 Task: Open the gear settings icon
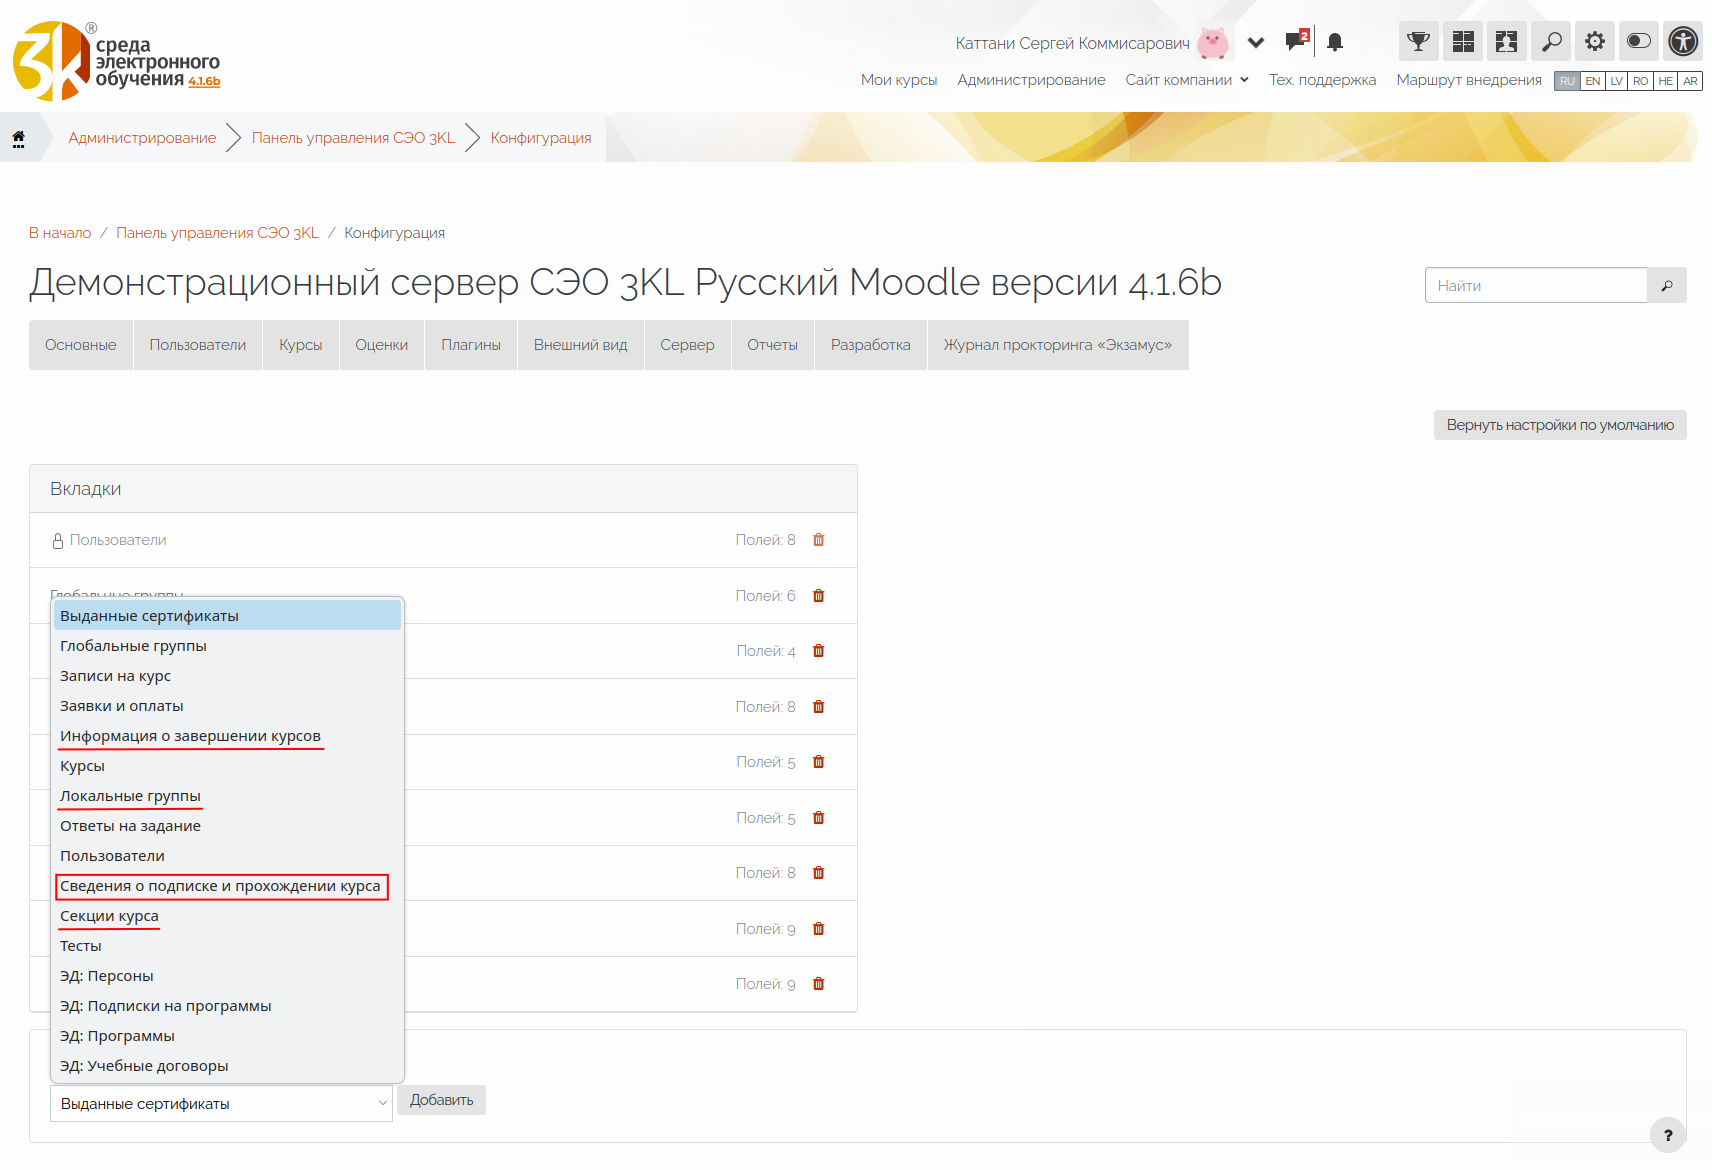(1595, 42)
